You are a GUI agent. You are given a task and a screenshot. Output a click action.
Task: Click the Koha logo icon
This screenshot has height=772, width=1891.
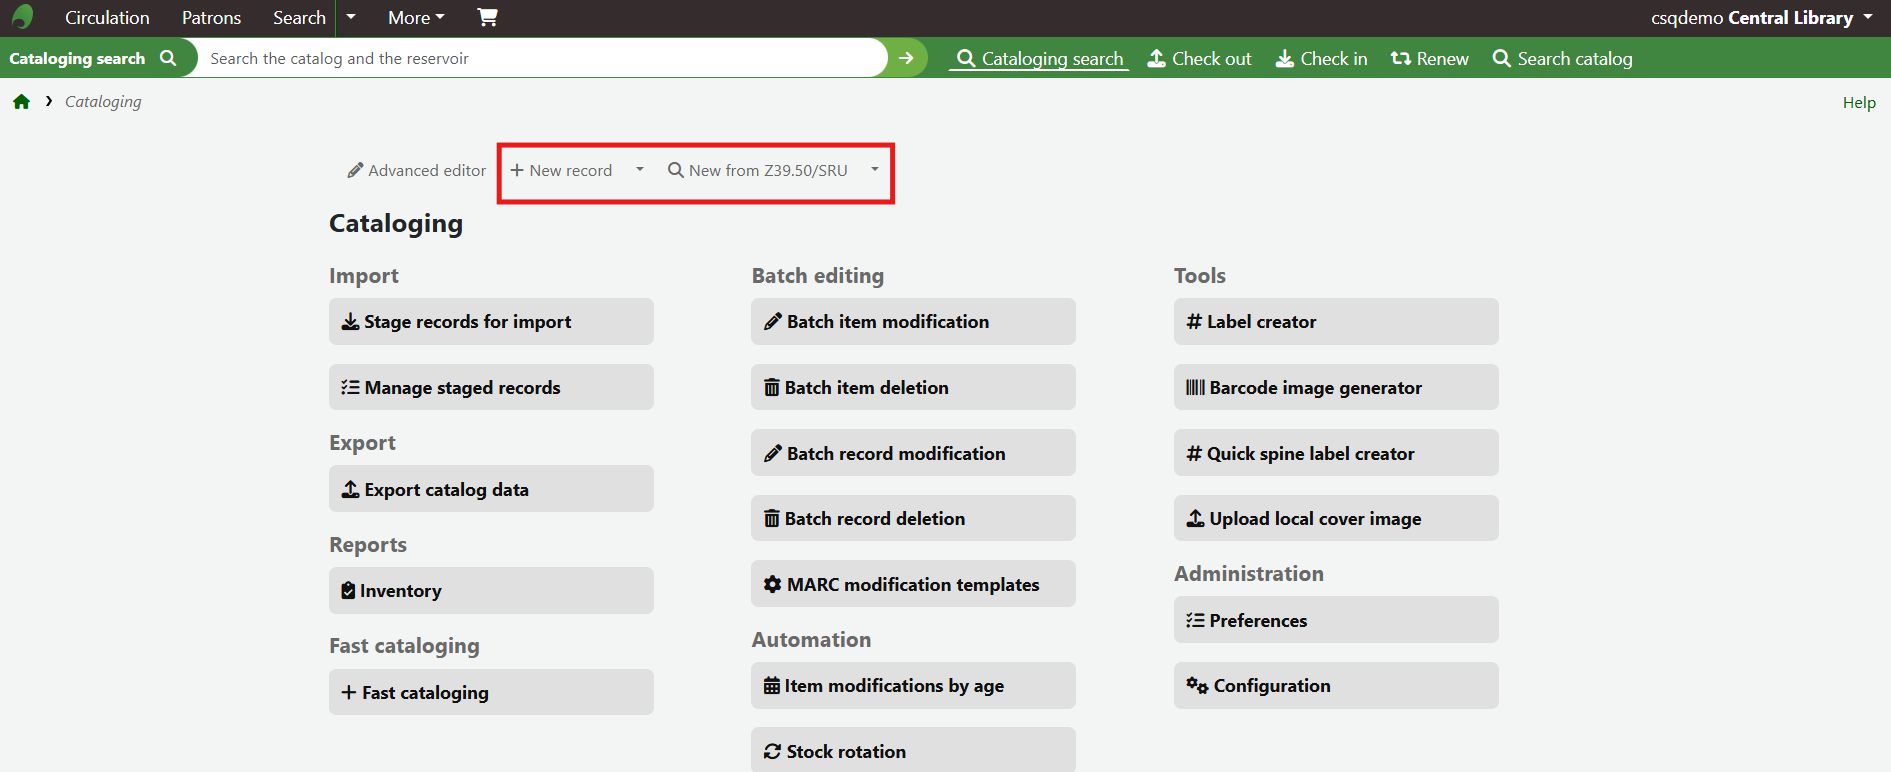[22, 17]
